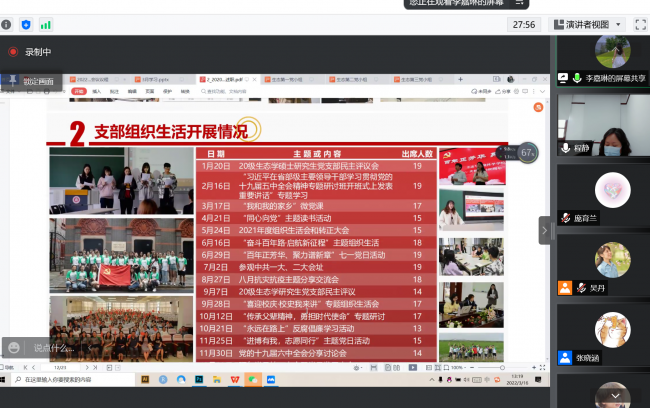Switch to the 2_2020 PDF tab
Viewport: 650px width, 408px height.
pyautogui.click(x=223, y=78)
